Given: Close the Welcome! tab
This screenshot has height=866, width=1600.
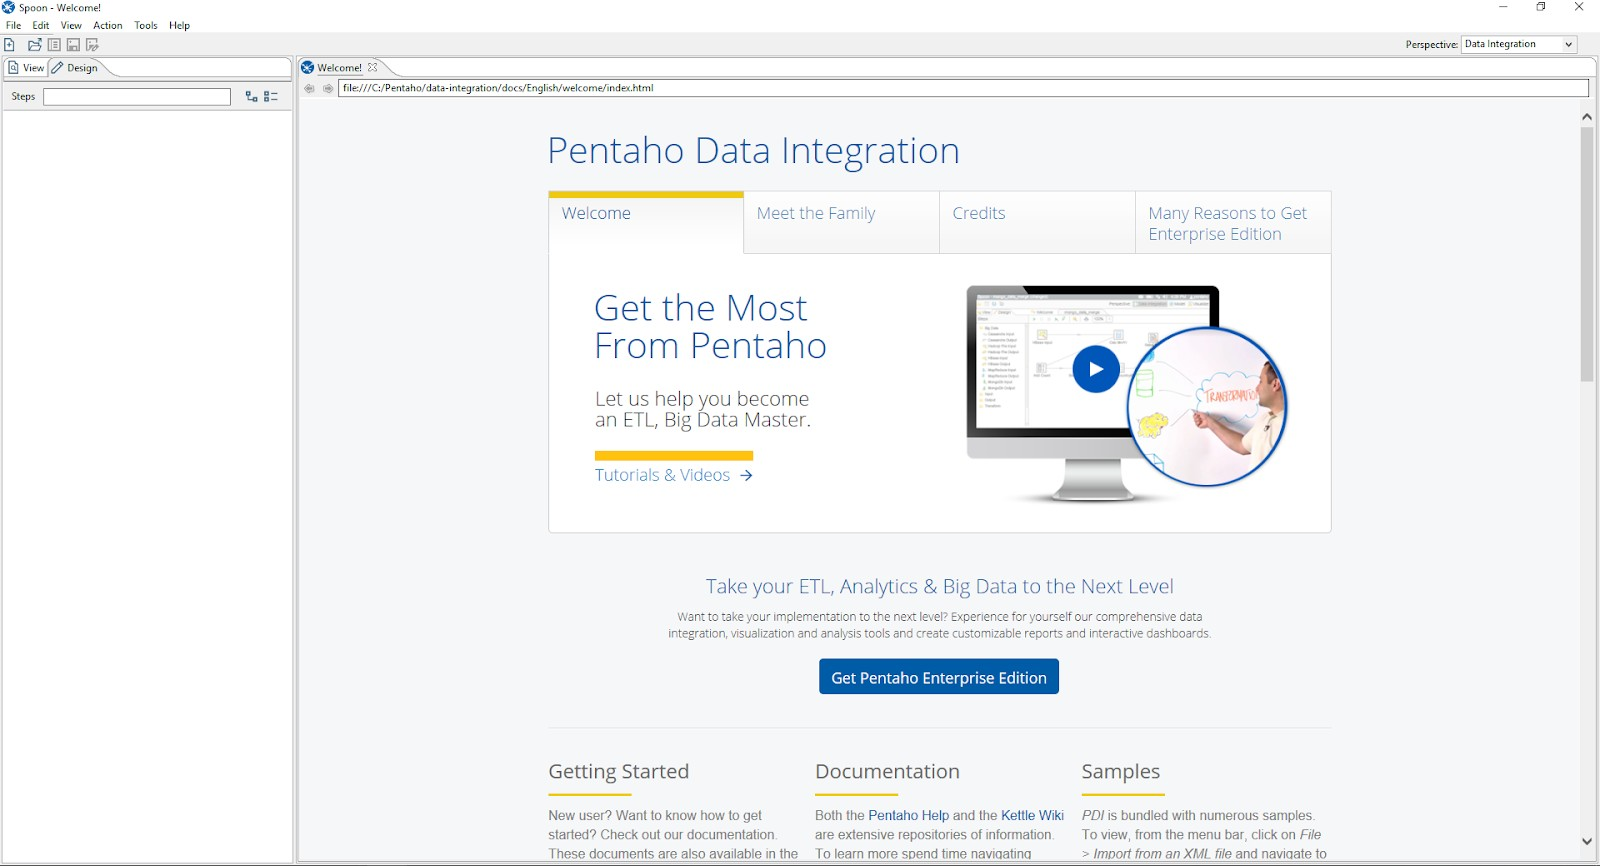Looking at the screenshot, I should [x=373, y=68].
